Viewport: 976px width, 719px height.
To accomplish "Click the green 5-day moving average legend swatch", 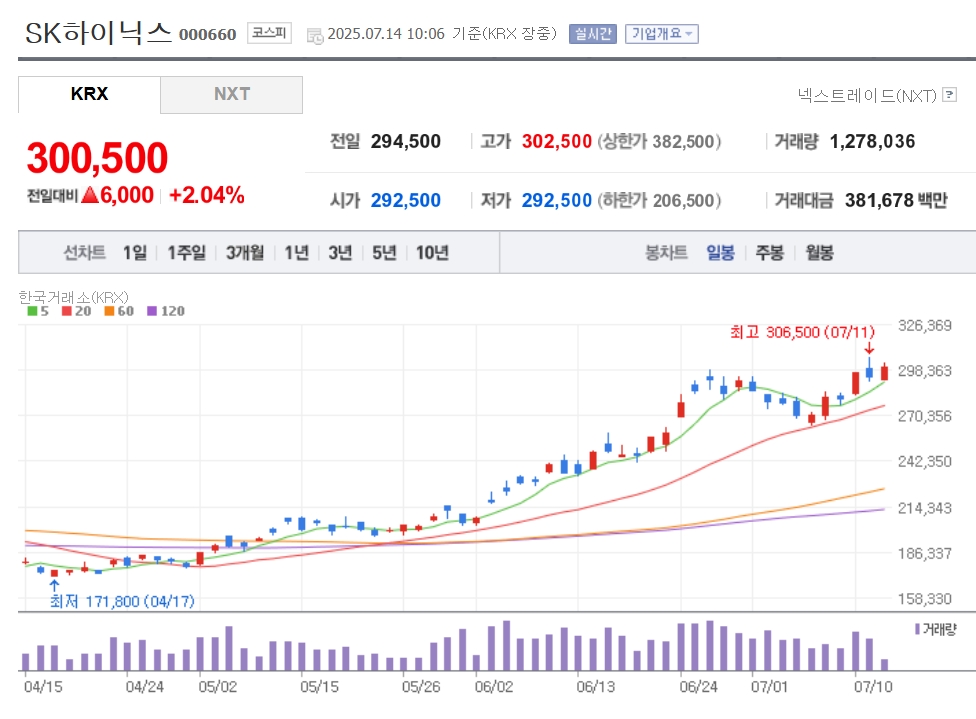I will click(x=32, y=311).
